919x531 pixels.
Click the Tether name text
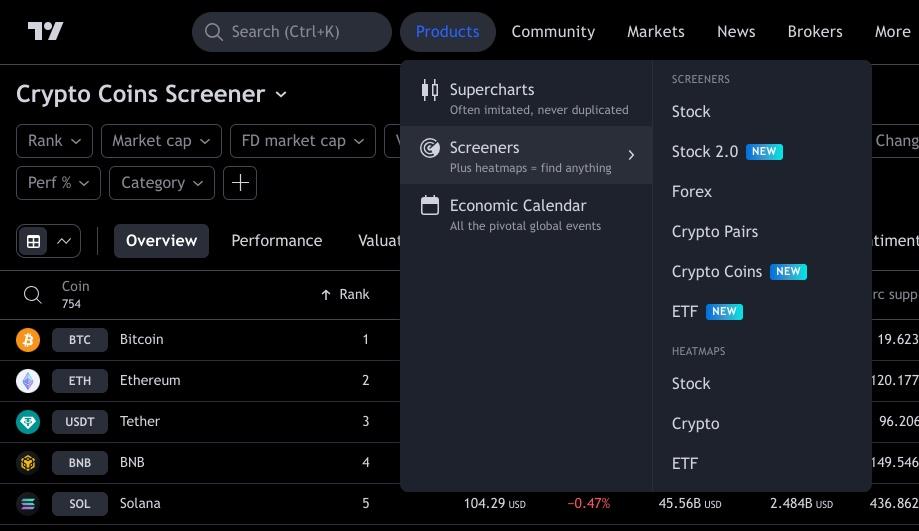139,421
